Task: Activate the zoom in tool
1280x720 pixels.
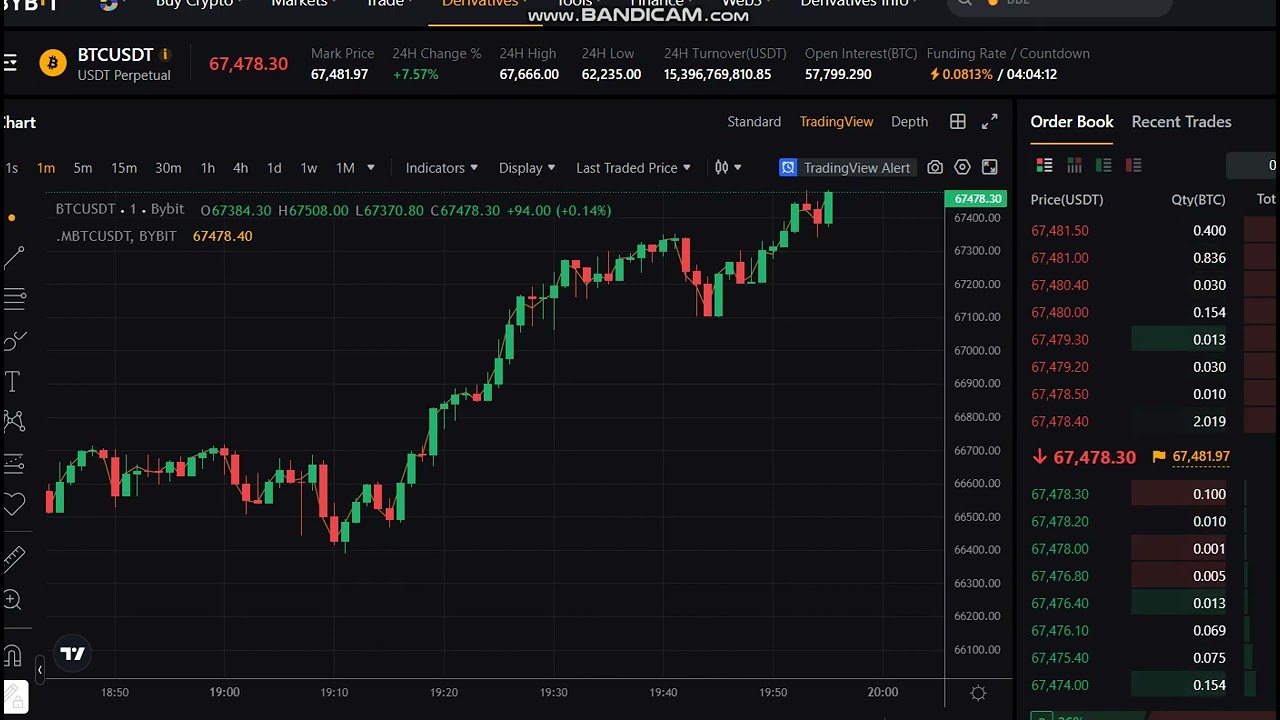Action: 12,600
